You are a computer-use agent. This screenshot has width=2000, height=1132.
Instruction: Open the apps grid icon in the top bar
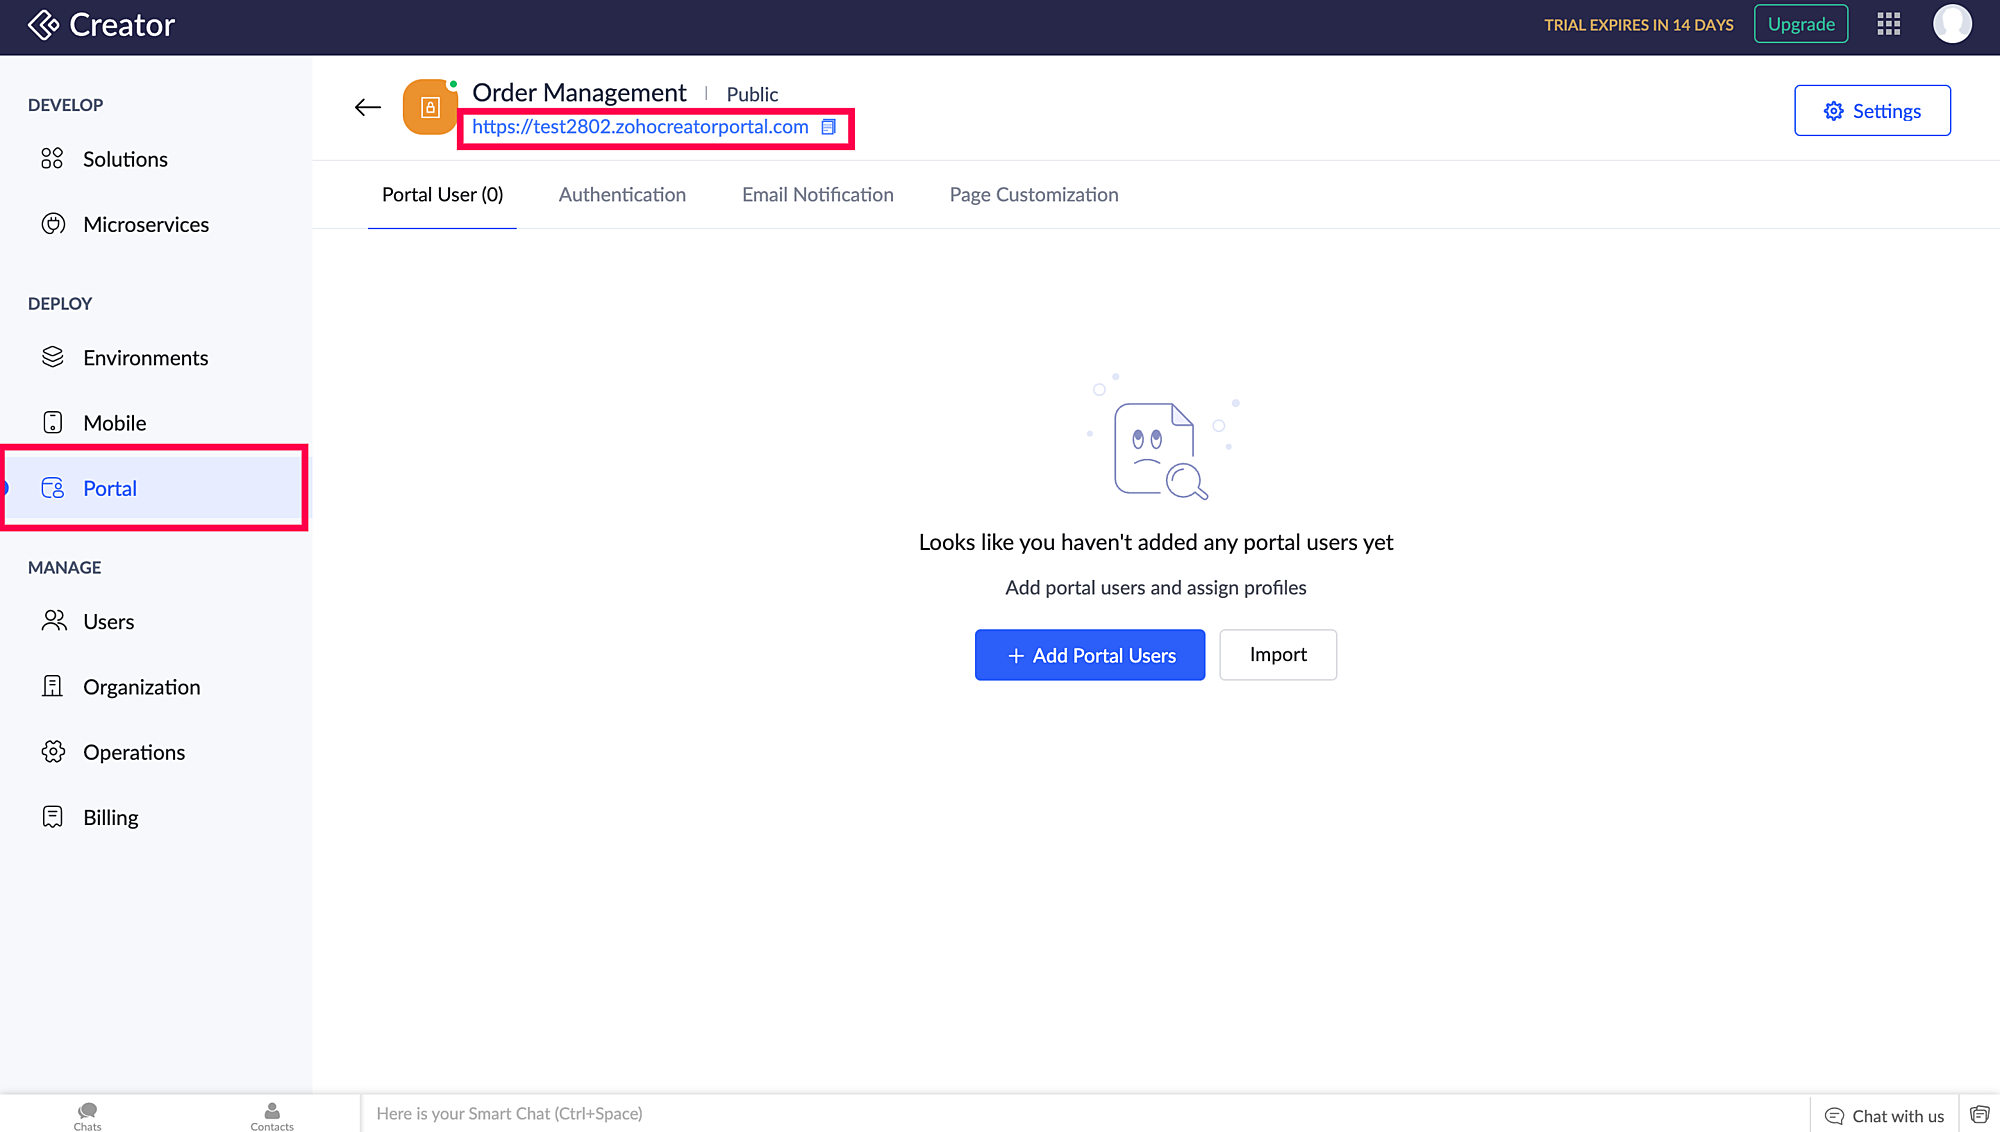1888,24
